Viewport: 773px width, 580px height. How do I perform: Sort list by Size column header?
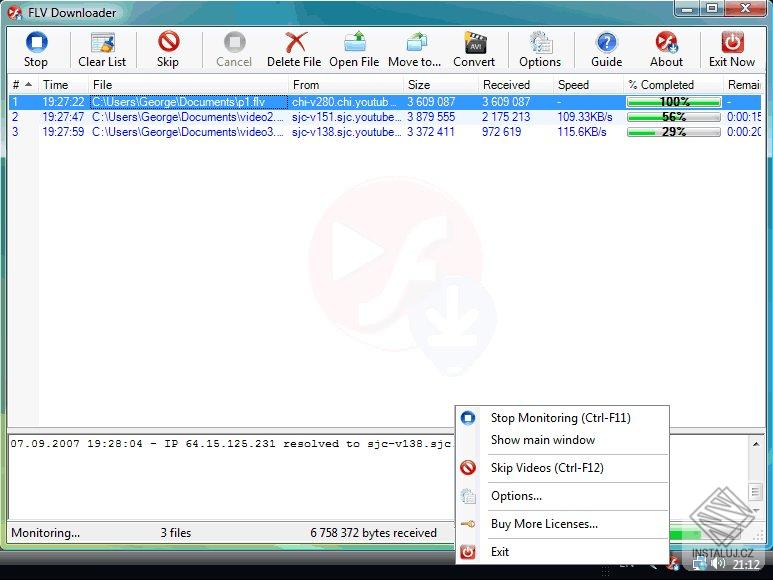[x=441, y=85]
